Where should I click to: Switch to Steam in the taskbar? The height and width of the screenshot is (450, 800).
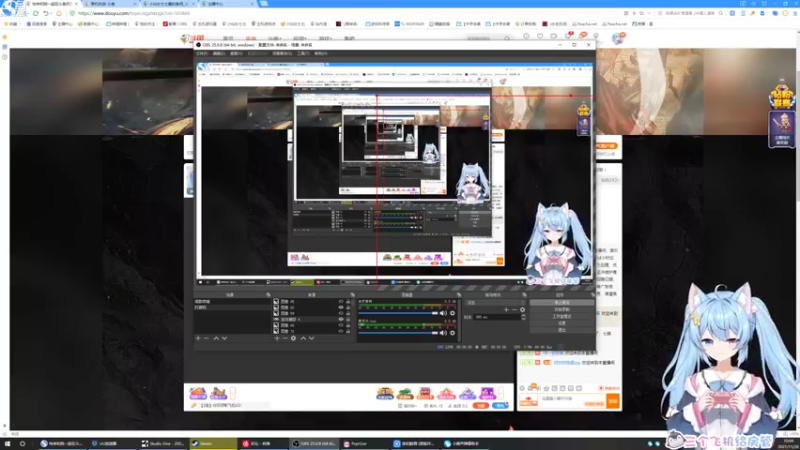point(213,444)
